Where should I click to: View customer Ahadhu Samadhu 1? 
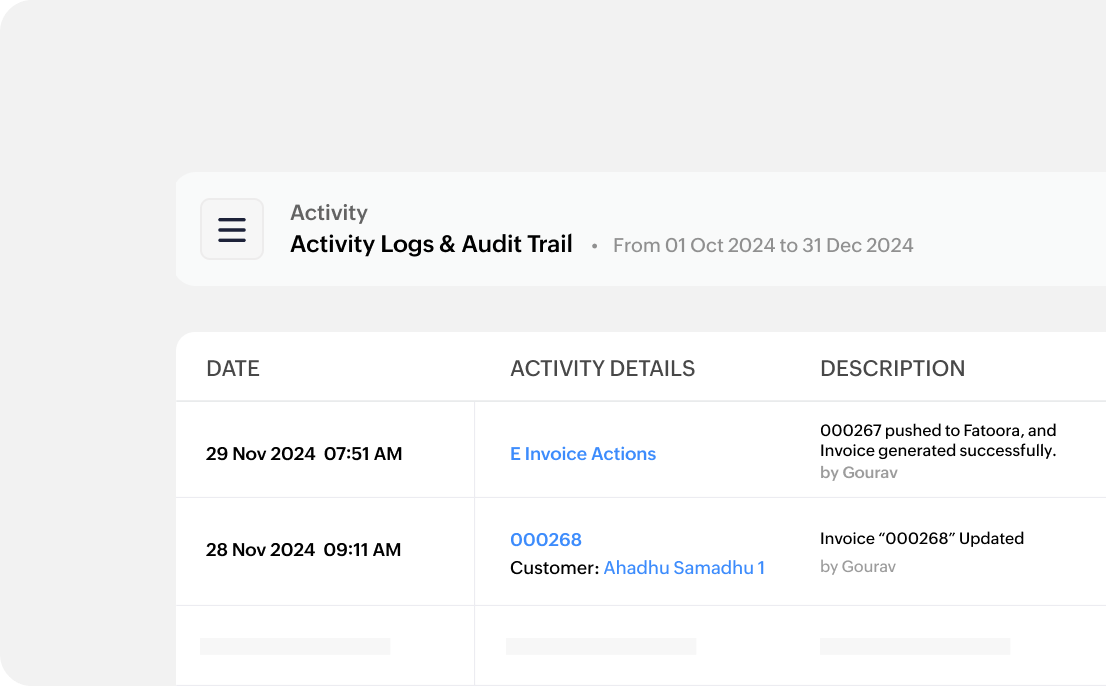(x=684, y=567)
